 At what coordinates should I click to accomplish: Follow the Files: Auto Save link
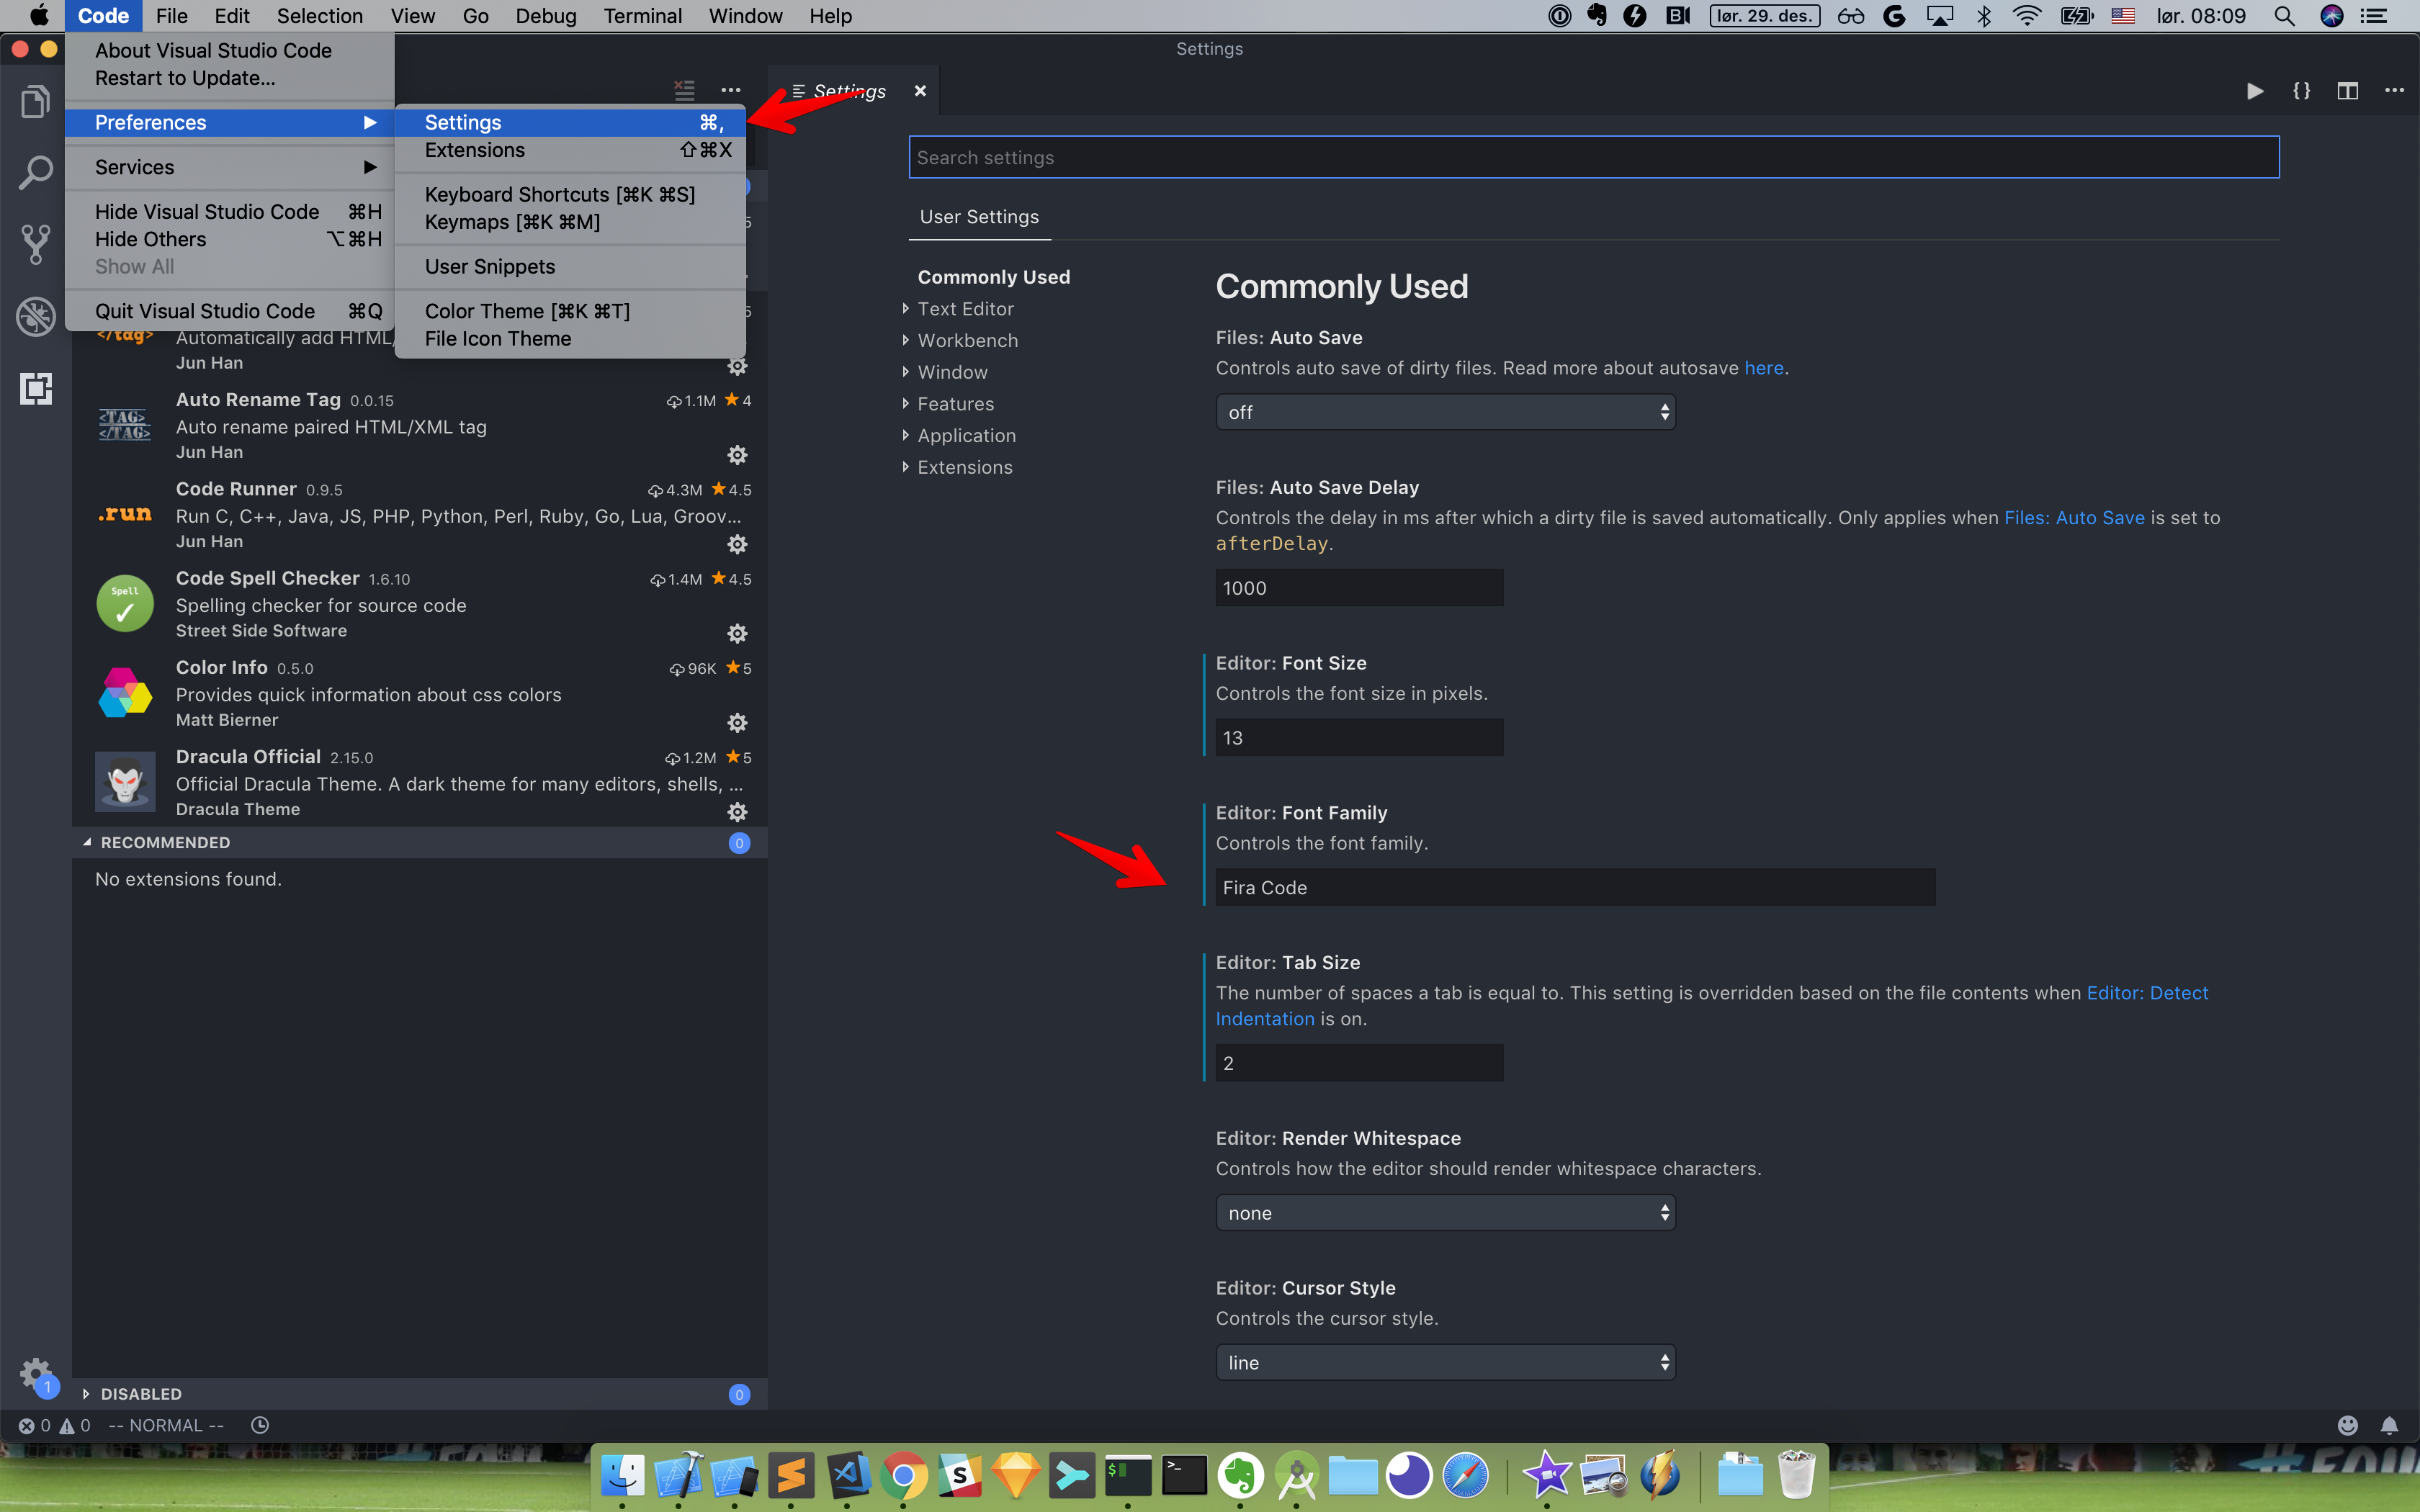pos(2074,518)
